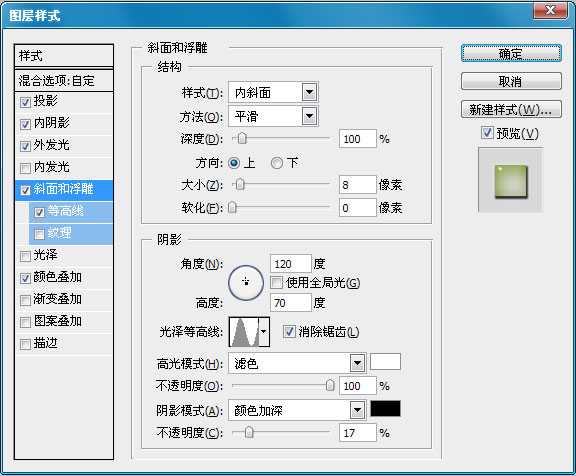
Task: Select direction 上 radio button
Action: pos(234,163)
